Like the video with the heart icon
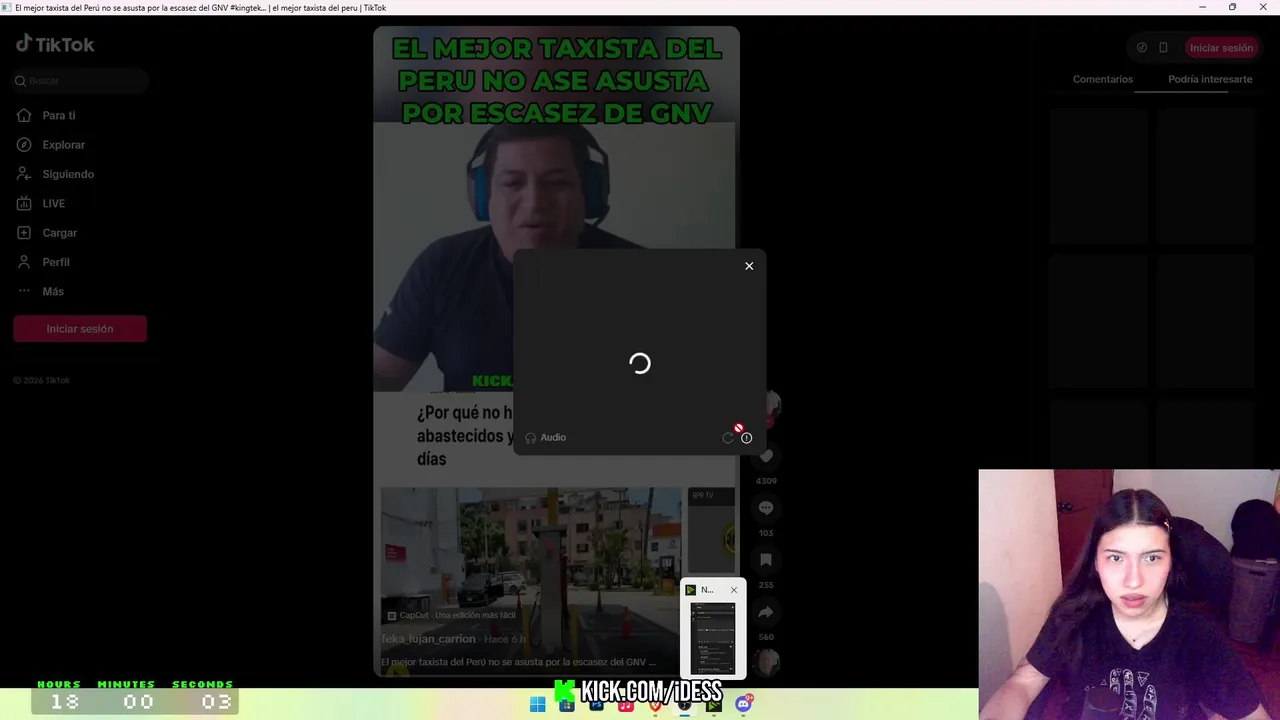Image resolution: width=1280 pixels, height=720 pixels. coord(766,456)
